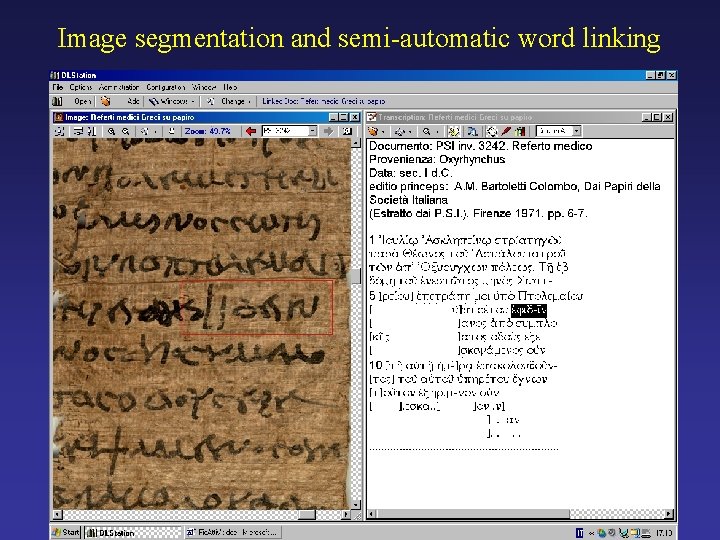This screenshot has height=540, width=720.
Task: Click the Open toolbar button
Action: click(x=83, y=101)
